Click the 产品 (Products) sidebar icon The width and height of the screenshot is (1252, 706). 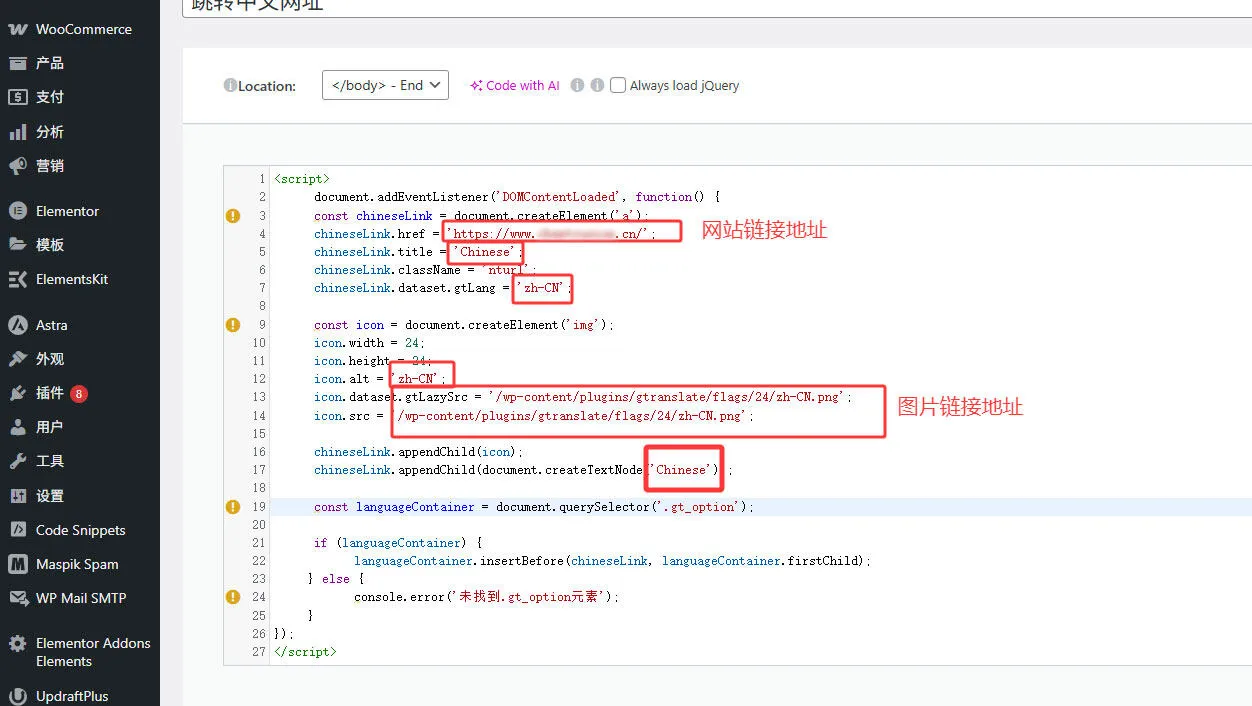(18, 63)
